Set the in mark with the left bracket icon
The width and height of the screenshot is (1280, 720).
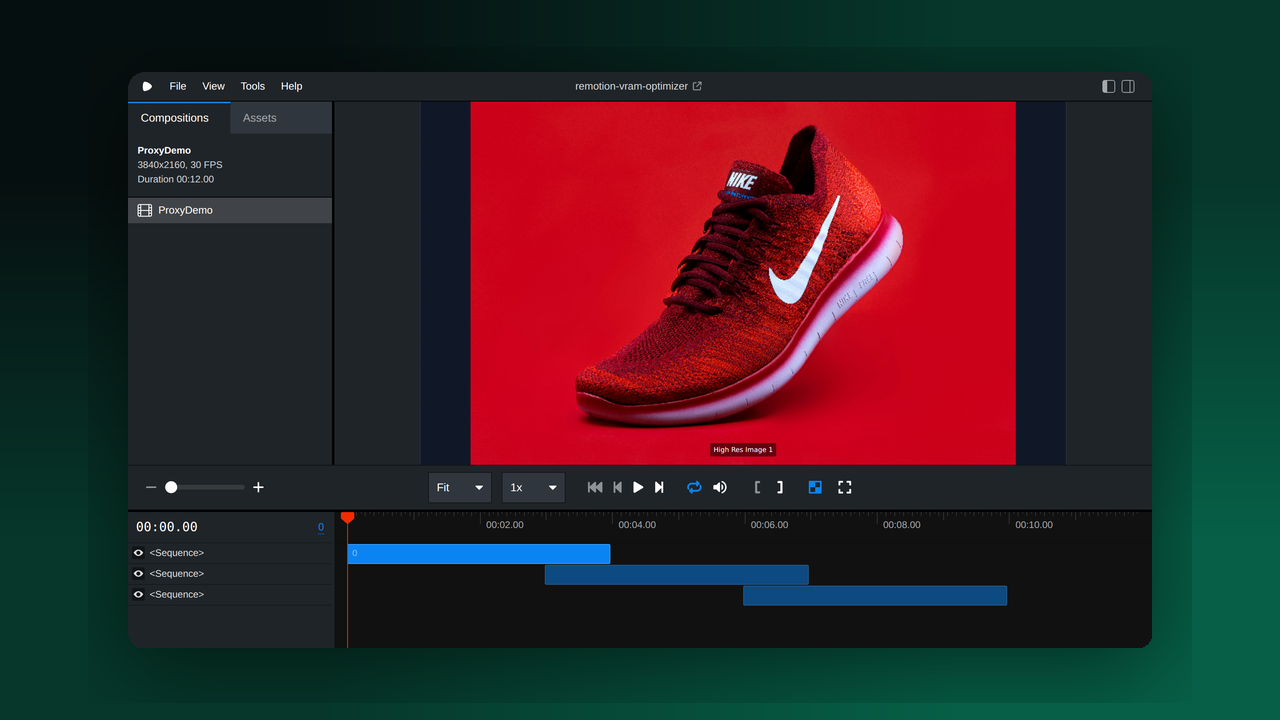tap(757, 487)
